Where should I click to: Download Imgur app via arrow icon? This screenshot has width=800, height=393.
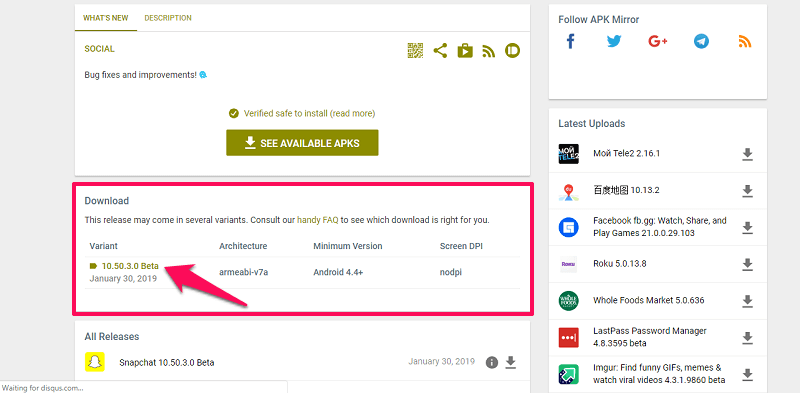pyautogui.click(x=747, y=374)
